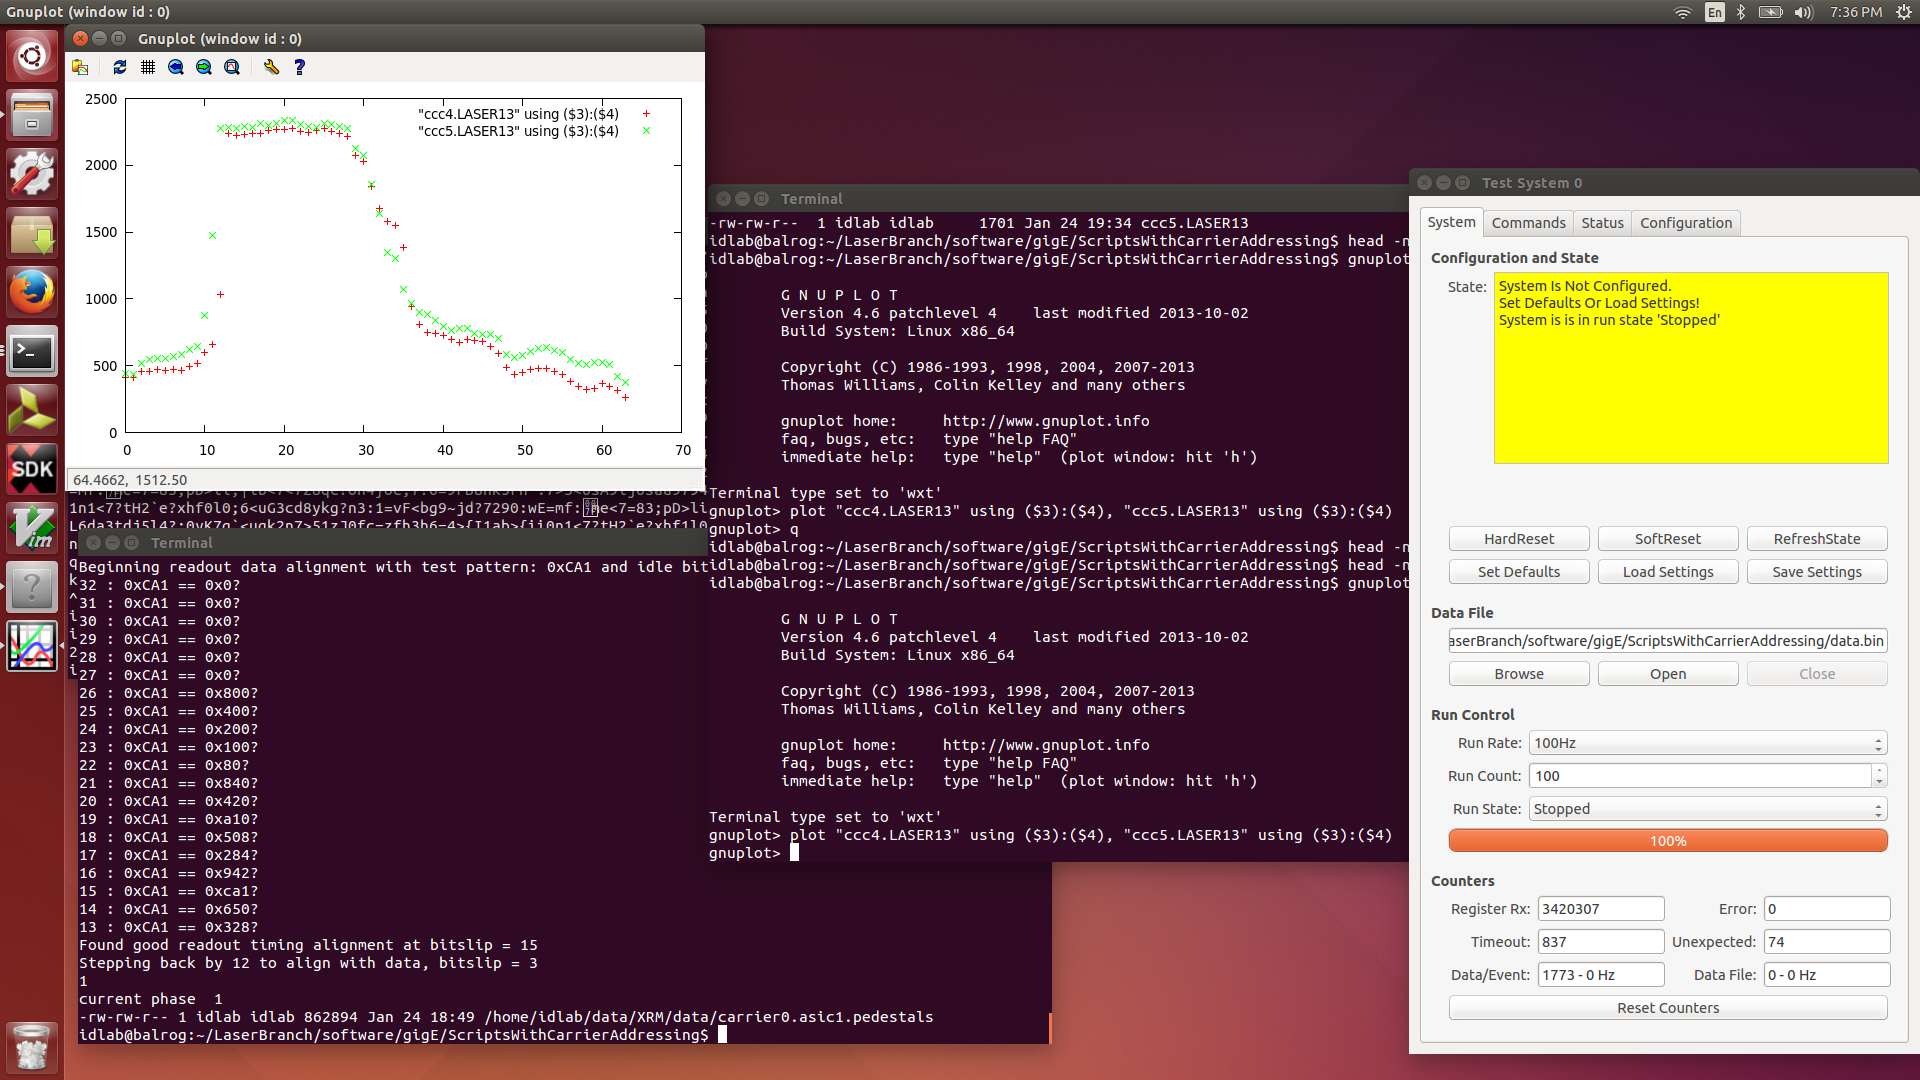1920x1080 pixels.
Task: Switch to the Status tab
Action: pos(1602,223)
